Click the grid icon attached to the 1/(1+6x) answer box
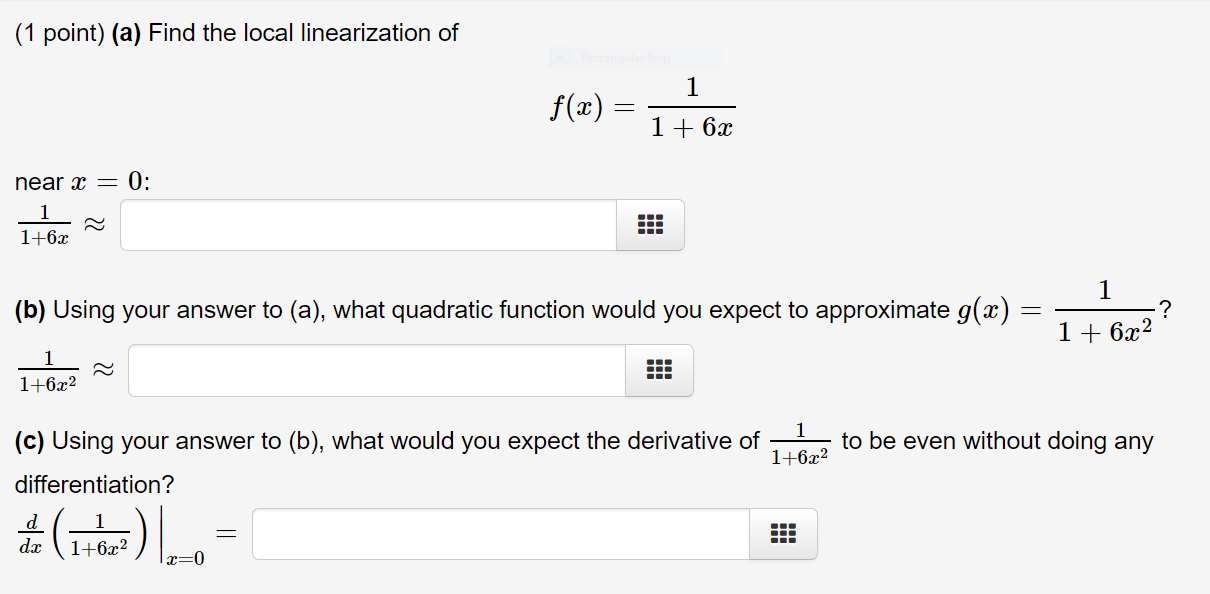This screenshot has width=1210, height=594. click(x=650, y=224)
